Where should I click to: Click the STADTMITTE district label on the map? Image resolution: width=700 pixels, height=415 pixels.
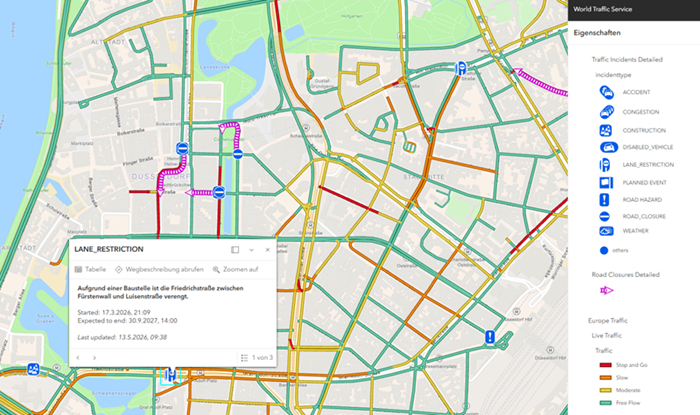(x=424, y=177)
